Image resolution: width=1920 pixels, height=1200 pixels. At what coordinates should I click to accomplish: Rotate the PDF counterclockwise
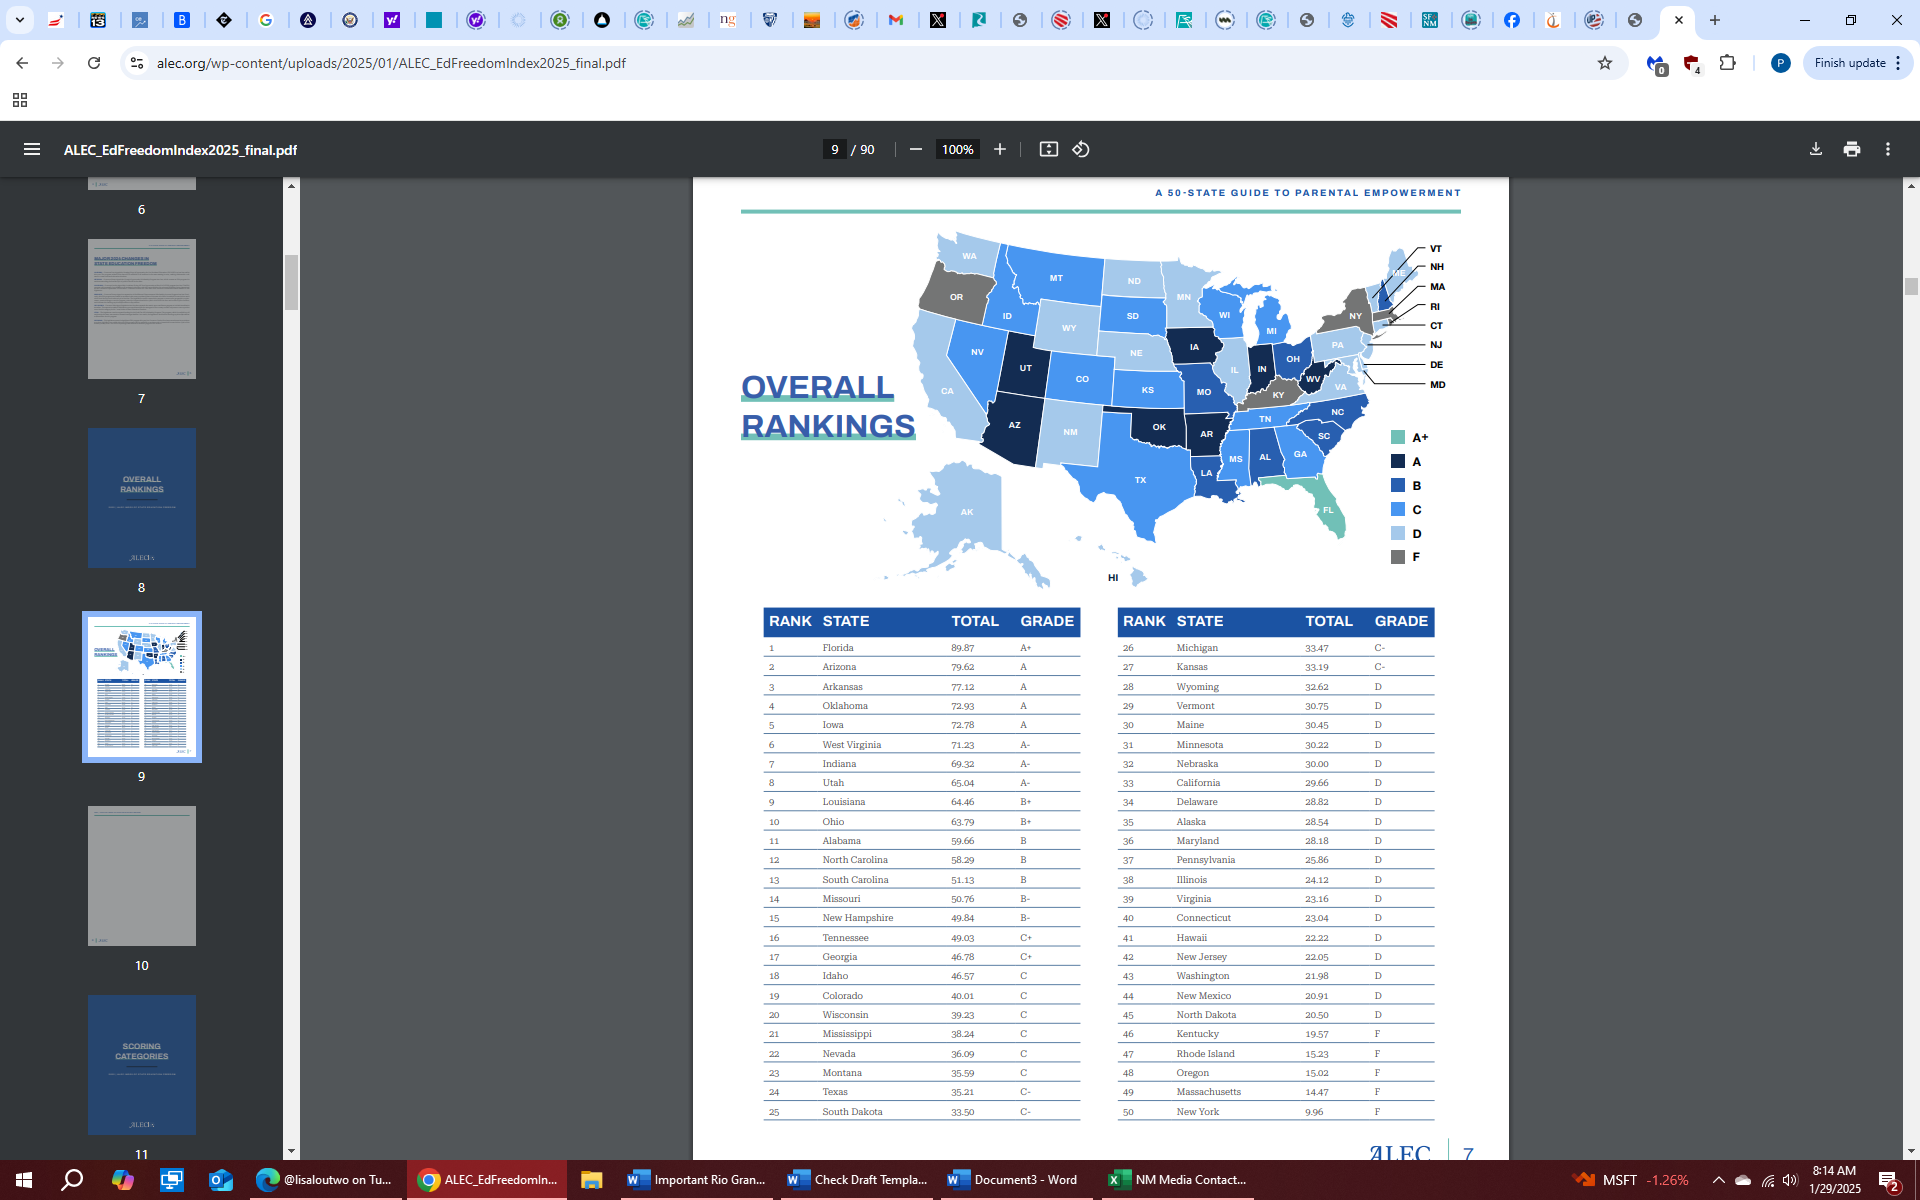[x=1081, y=149]
